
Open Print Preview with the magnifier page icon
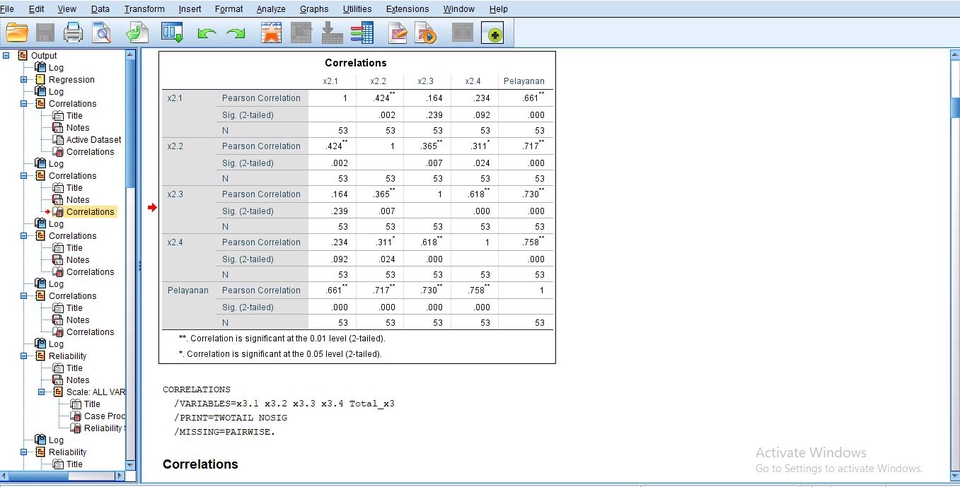[102, 32]
